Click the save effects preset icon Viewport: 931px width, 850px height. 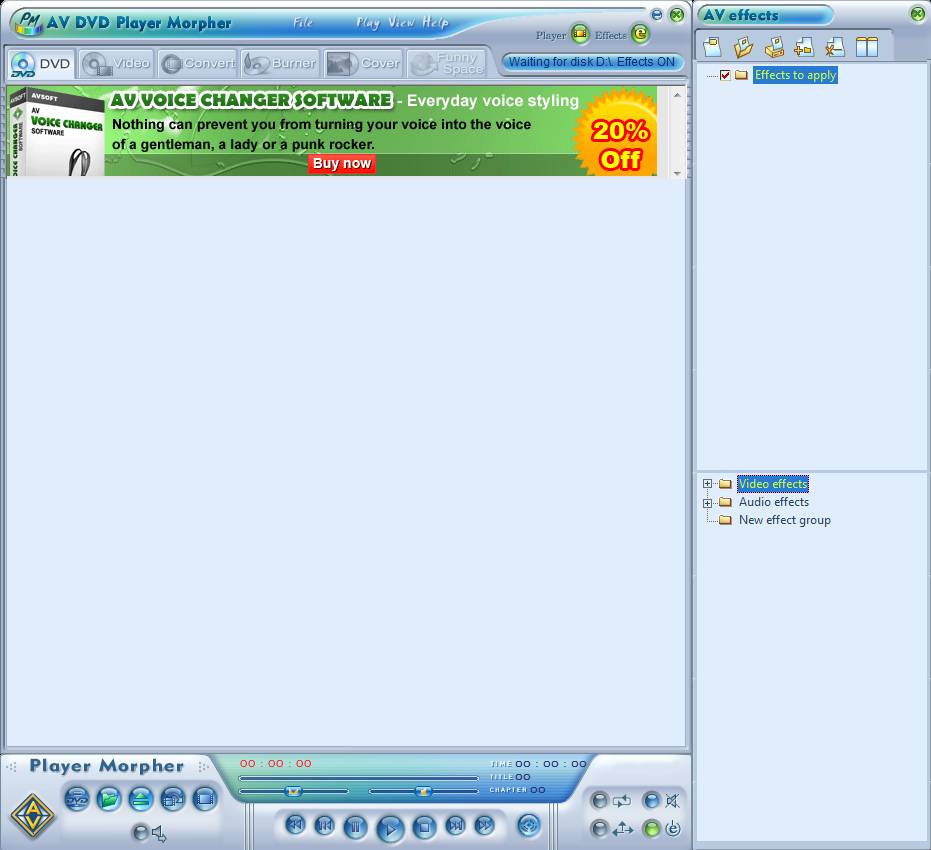click(774, 46)
